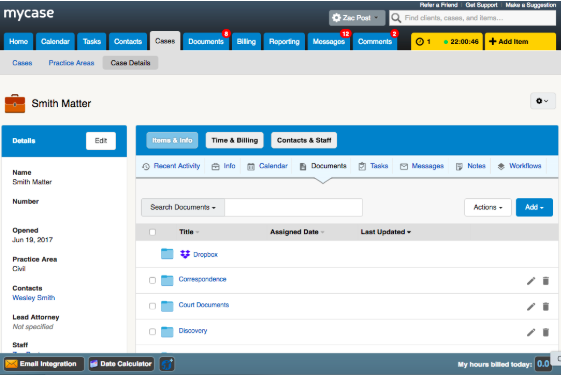Edit the Correspondence folder with pencil icon
Image resolution: width=563 pixels, height=375 pixels.
(531, 281)
